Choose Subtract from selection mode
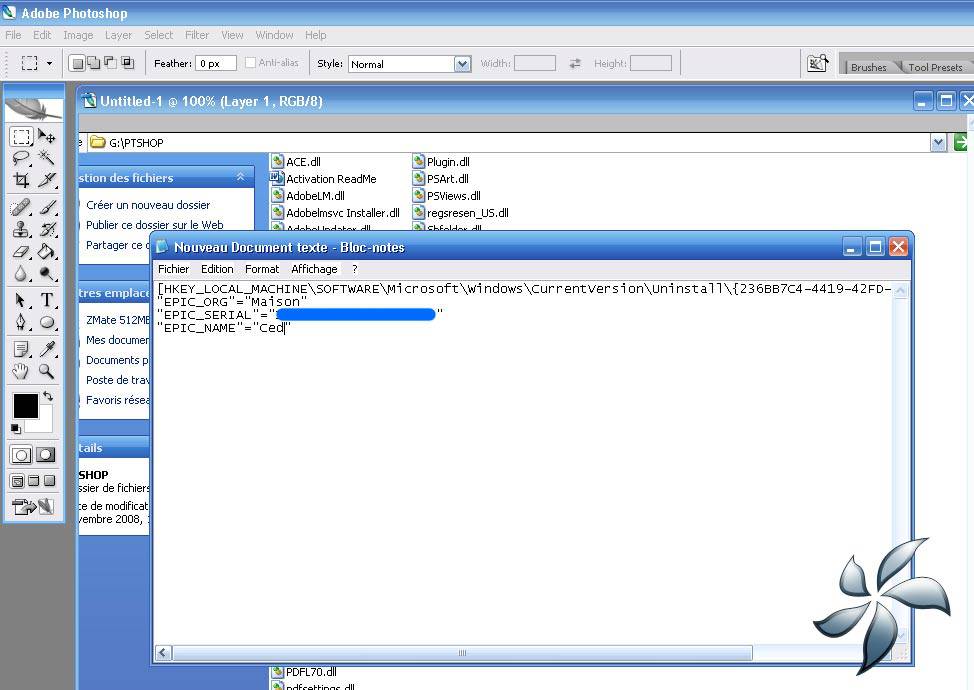This screenshot has width=974, height=690. (x=110, y=63)
